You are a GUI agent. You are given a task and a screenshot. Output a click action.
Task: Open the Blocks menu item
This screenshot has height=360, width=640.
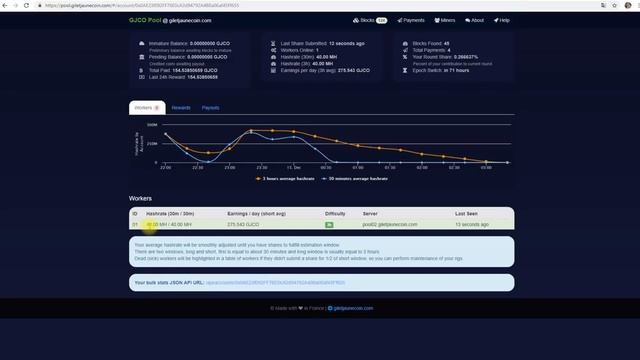click(370, 20)
